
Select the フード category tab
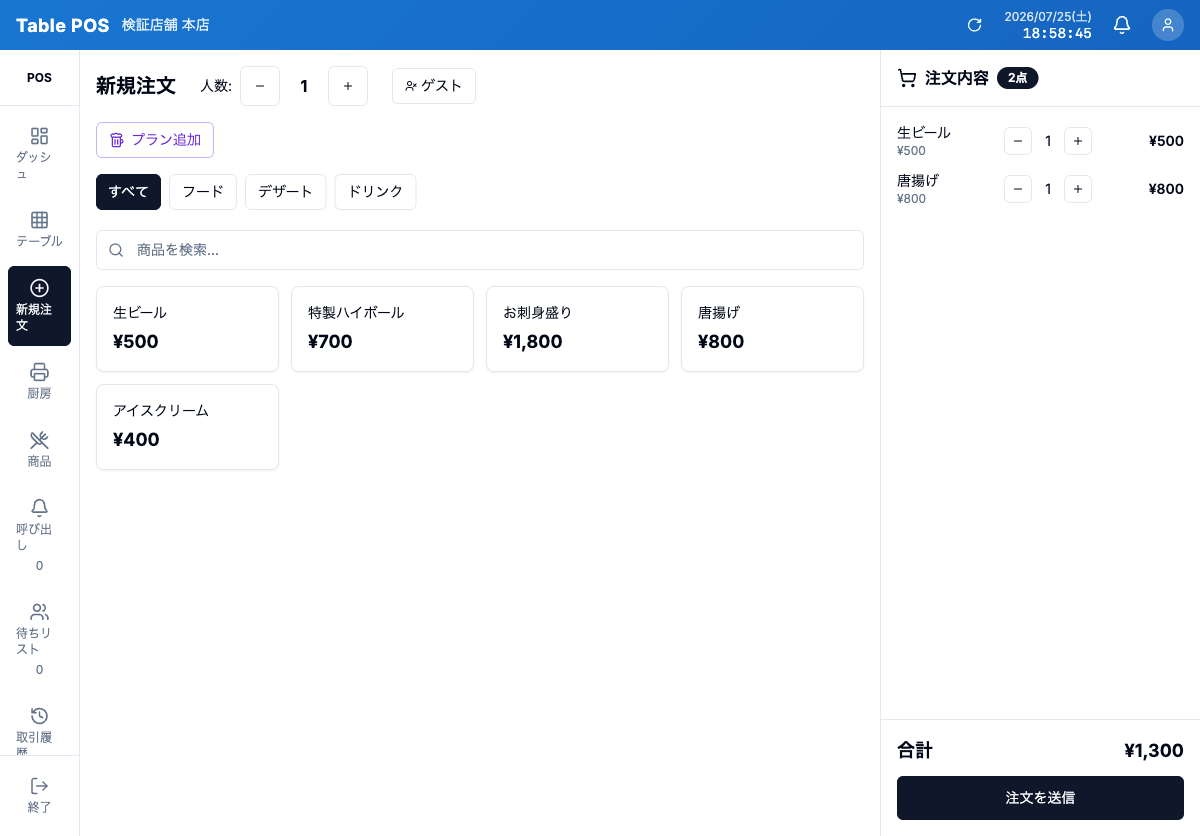[x=203, y=192]
